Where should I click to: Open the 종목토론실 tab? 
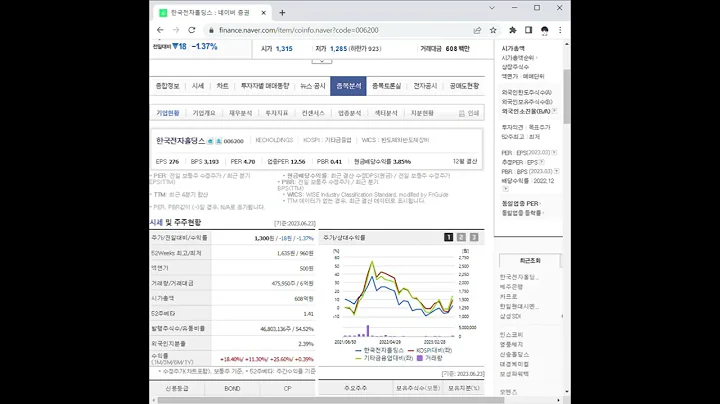pyautogui.click(x=387, y=86)
